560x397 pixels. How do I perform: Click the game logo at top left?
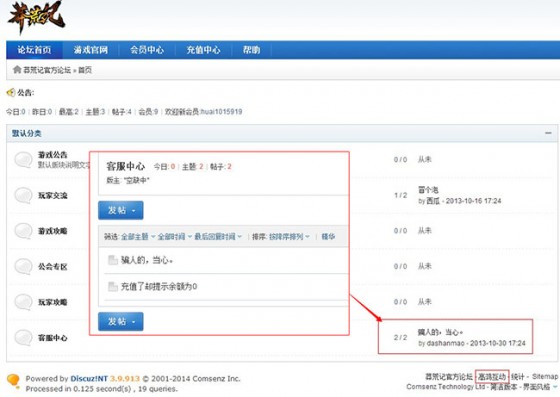(x=36, y=17)
